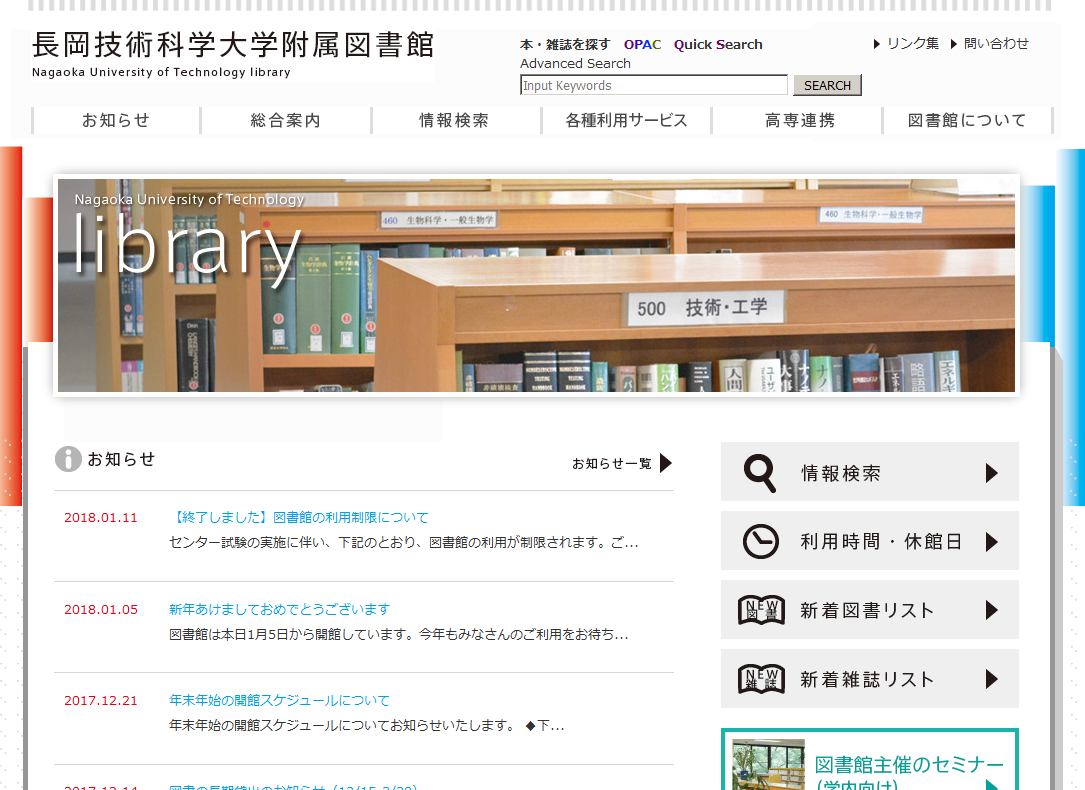The height and width of the screenshot is (790, 1085).
Task: Open notice 【終了しました】図書館の利用制限について
Action: point(299,517)
